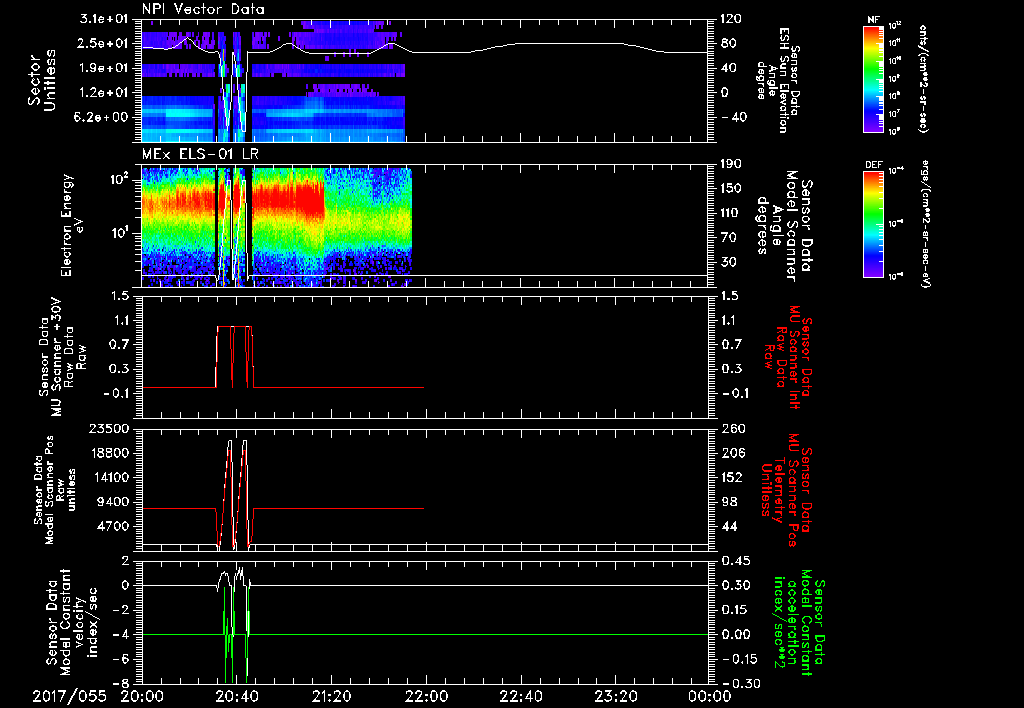Click the 23500 scanner position tick label

108,428
